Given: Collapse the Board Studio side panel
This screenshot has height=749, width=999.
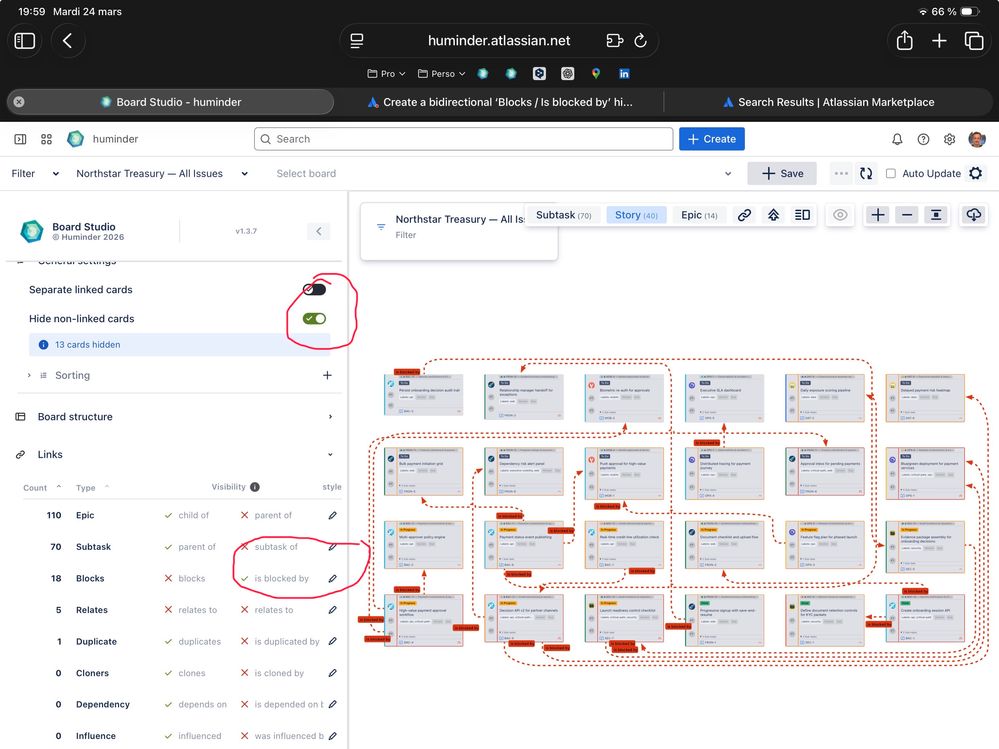Looking at the screenshot, I should (319, 231).
